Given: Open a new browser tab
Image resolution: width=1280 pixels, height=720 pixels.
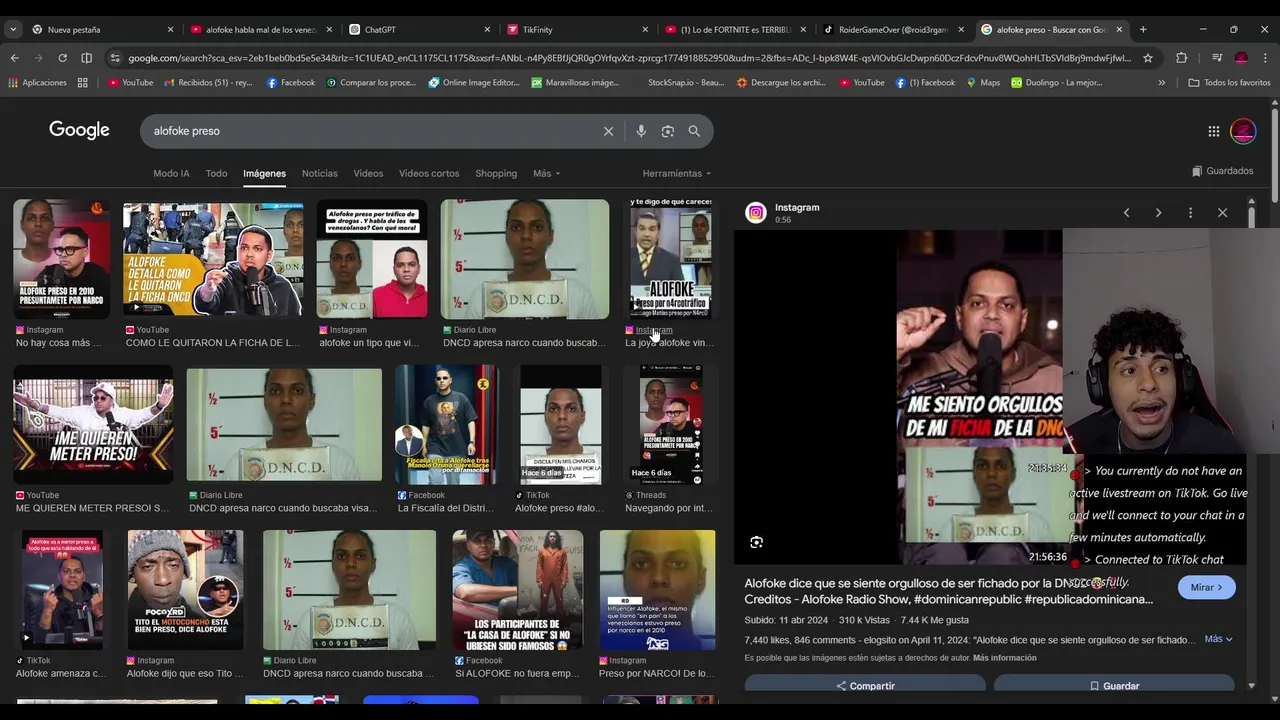Looking at the screenshot, I should pos(1143,29).
